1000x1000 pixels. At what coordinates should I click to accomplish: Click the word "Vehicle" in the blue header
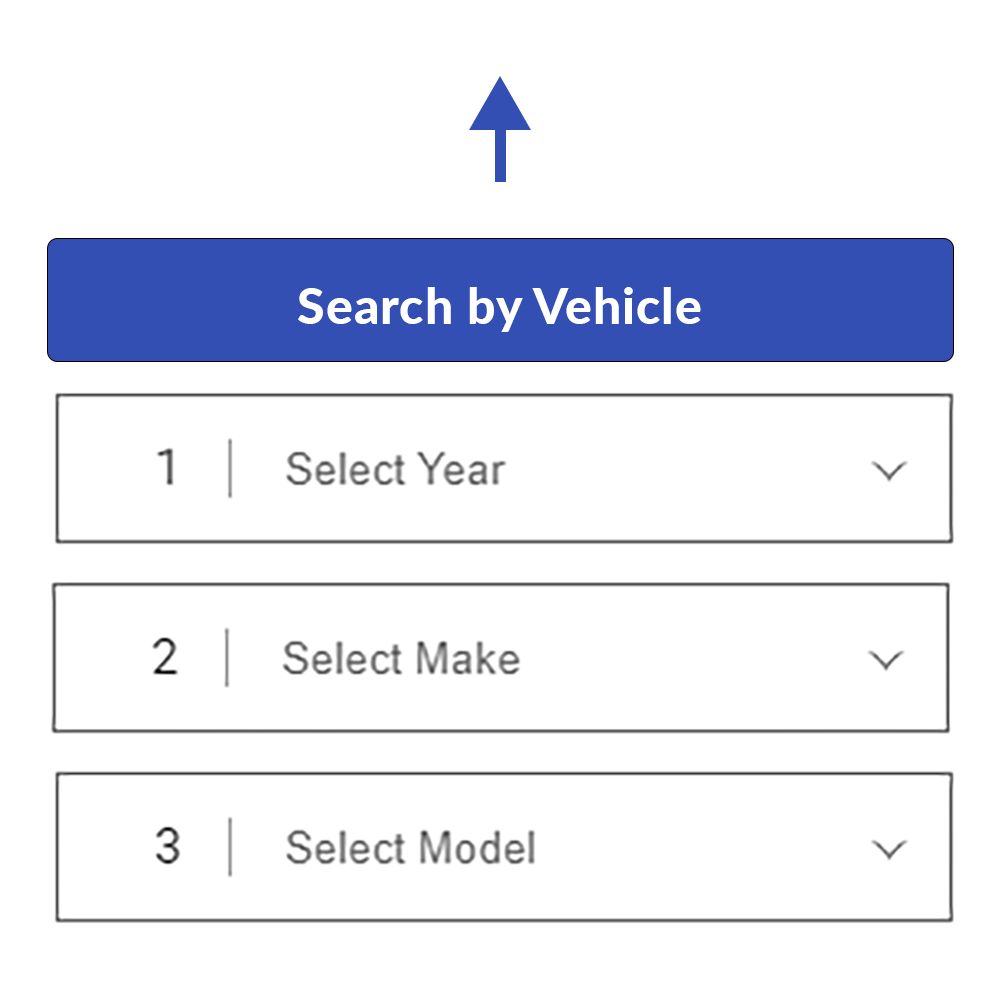pyautogui.click(x=617, y=306)
